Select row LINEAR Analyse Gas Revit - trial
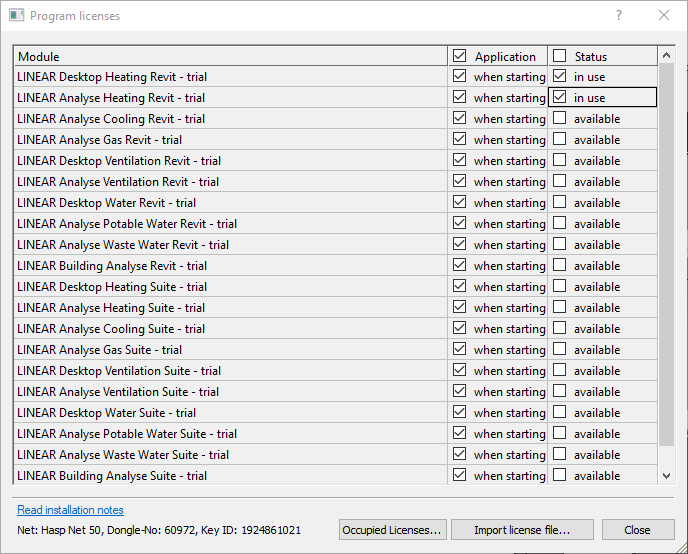 [336, 139]
